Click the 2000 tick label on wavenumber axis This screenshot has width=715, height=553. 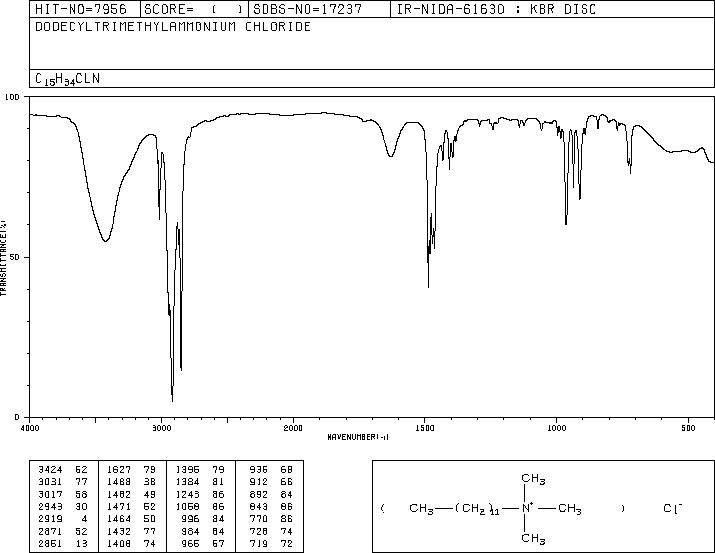293,428
